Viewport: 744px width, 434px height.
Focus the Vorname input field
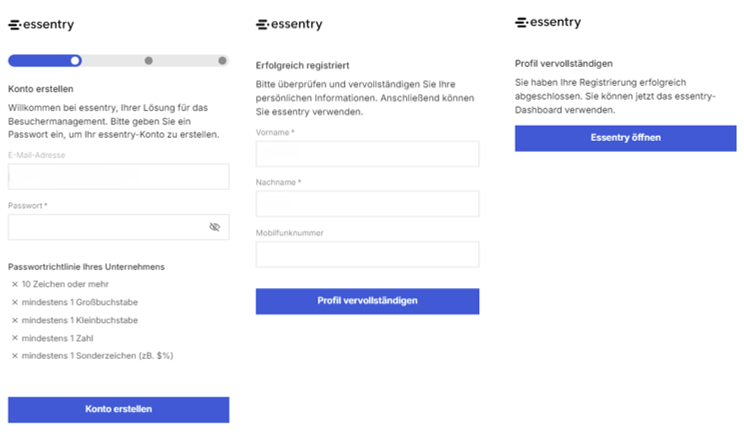tap(367, 154)
